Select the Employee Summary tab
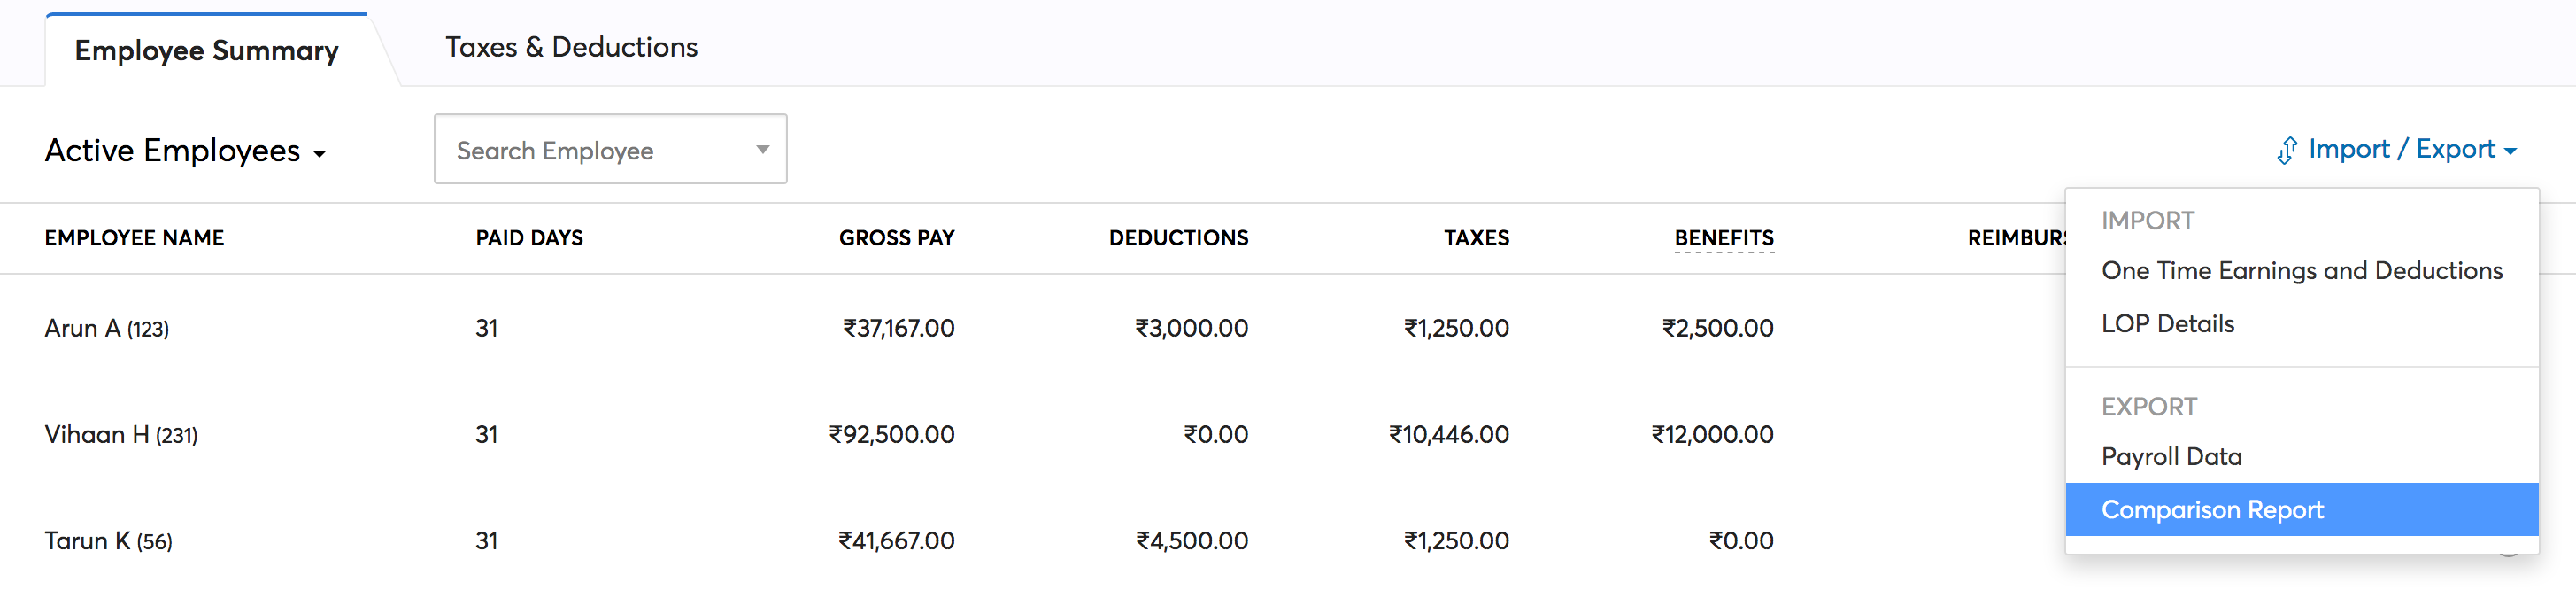2576x590 pixels. pos(206,50)
